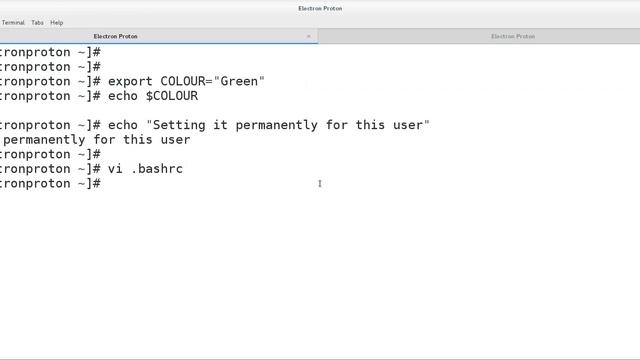Screen dimensions: 640x360
Task: Open the Tabs menu
Action: [37, 22]
